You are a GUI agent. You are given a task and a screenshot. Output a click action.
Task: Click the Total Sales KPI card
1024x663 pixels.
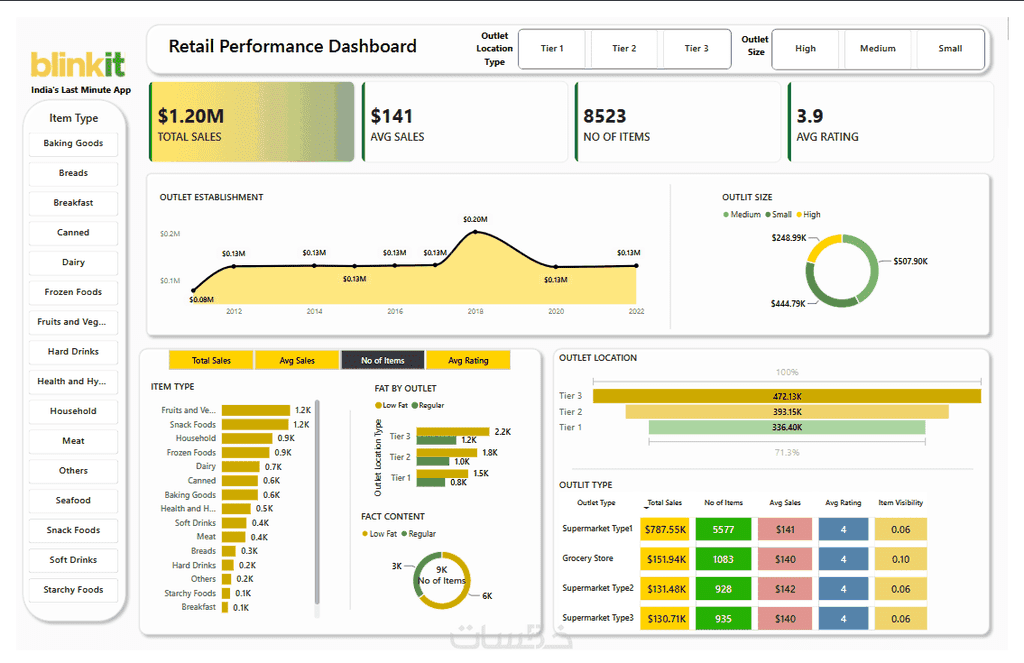tap(252, 122)
